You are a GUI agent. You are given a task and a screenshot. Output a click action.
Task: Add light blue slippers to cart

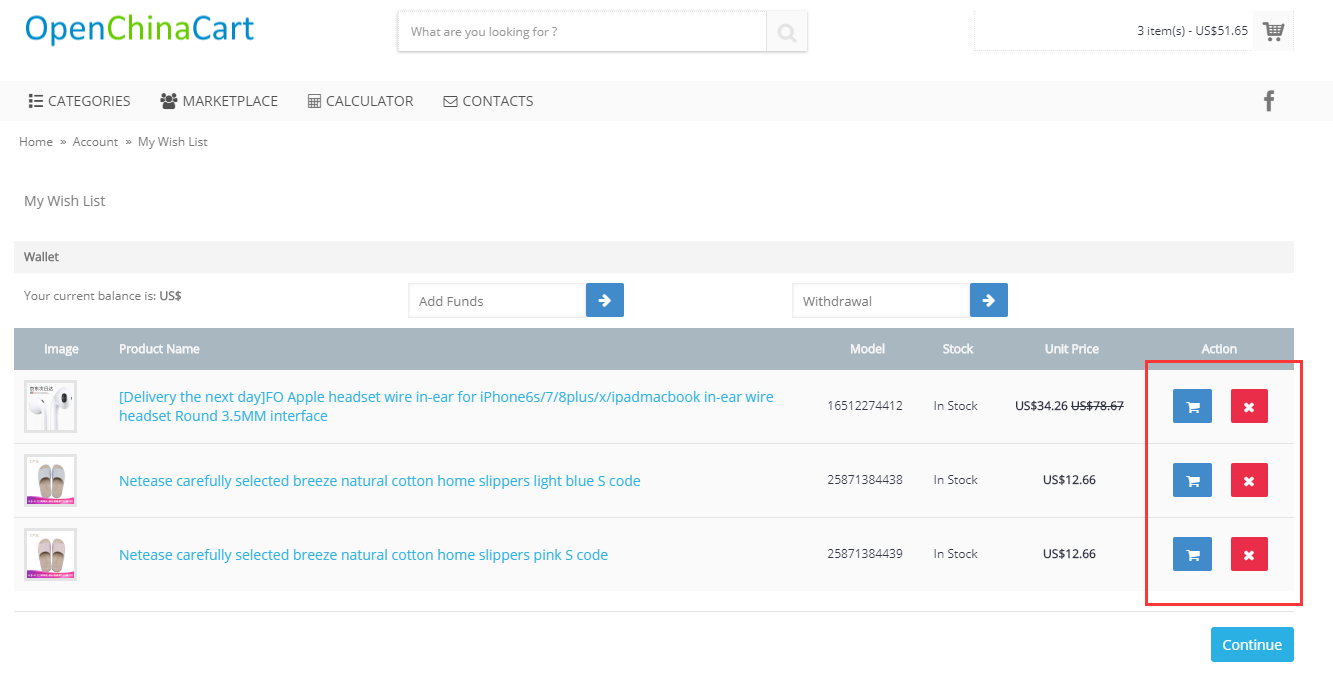point(1192,480)
